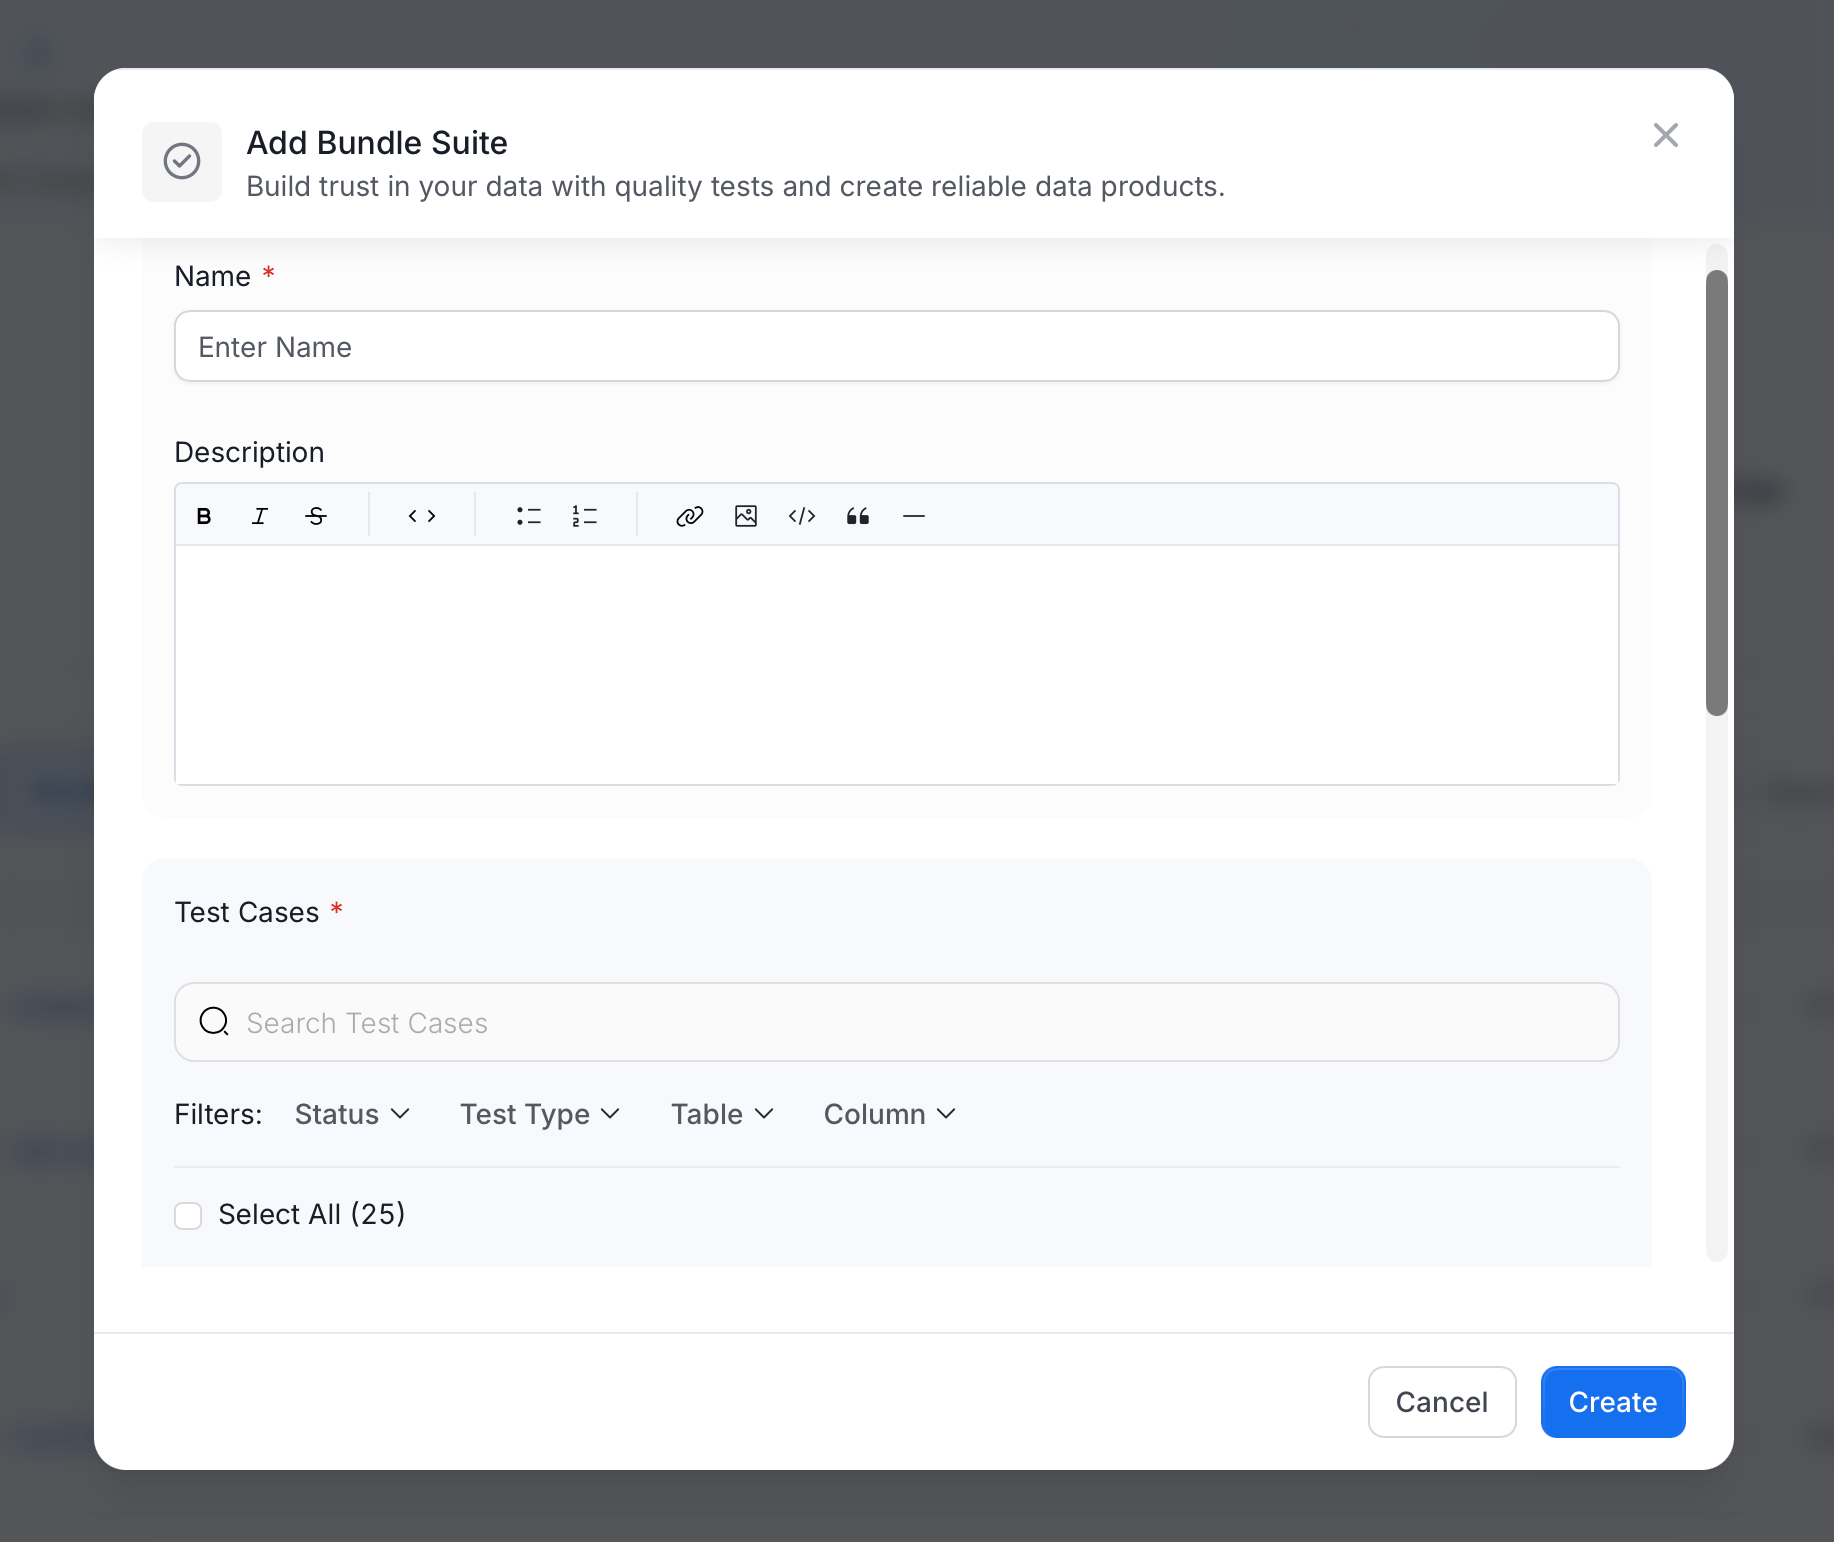
Task: Click the magnifier icon in test case search
Action: pyautogui.click(x=214, y=1022)
